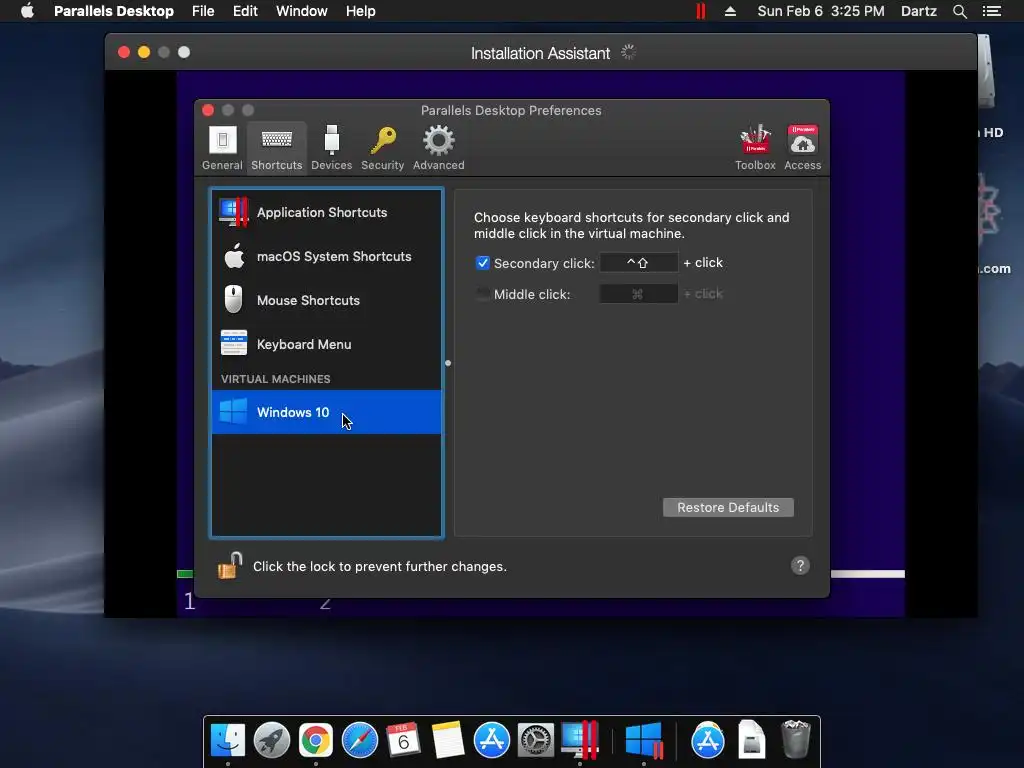Click the Dartz user name in menu bar
The image size is (1024, 768).
[x=919, y=11]
